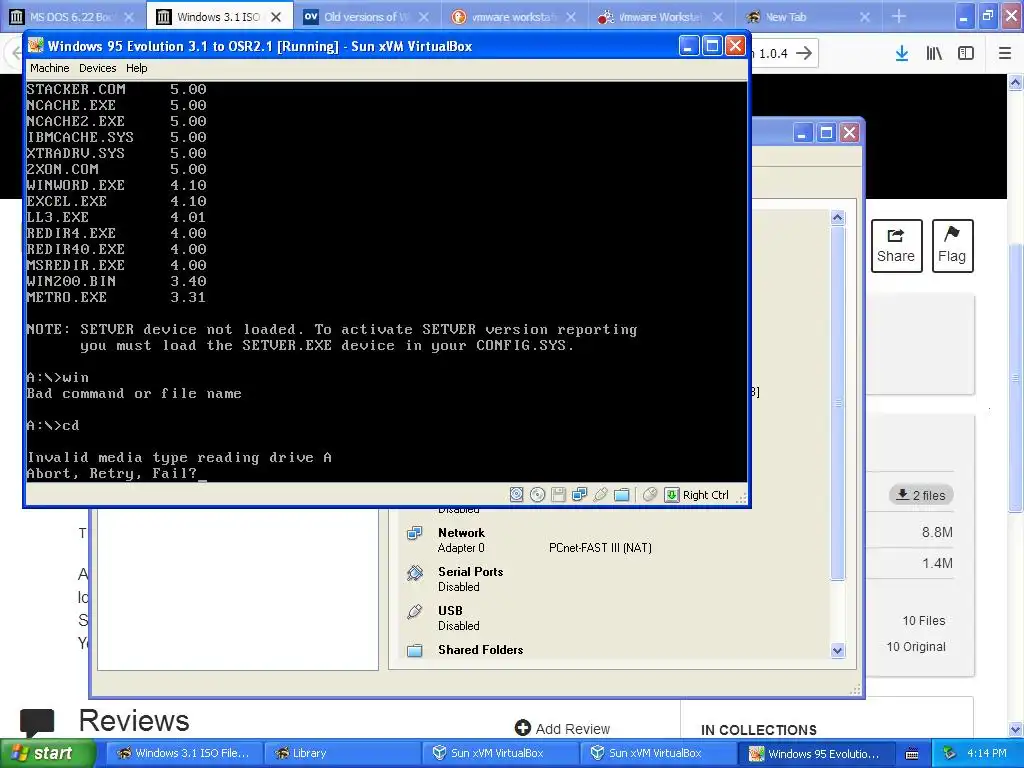
Task: Click the Shared Folders folder icon in details
Action: click(415, 650)
